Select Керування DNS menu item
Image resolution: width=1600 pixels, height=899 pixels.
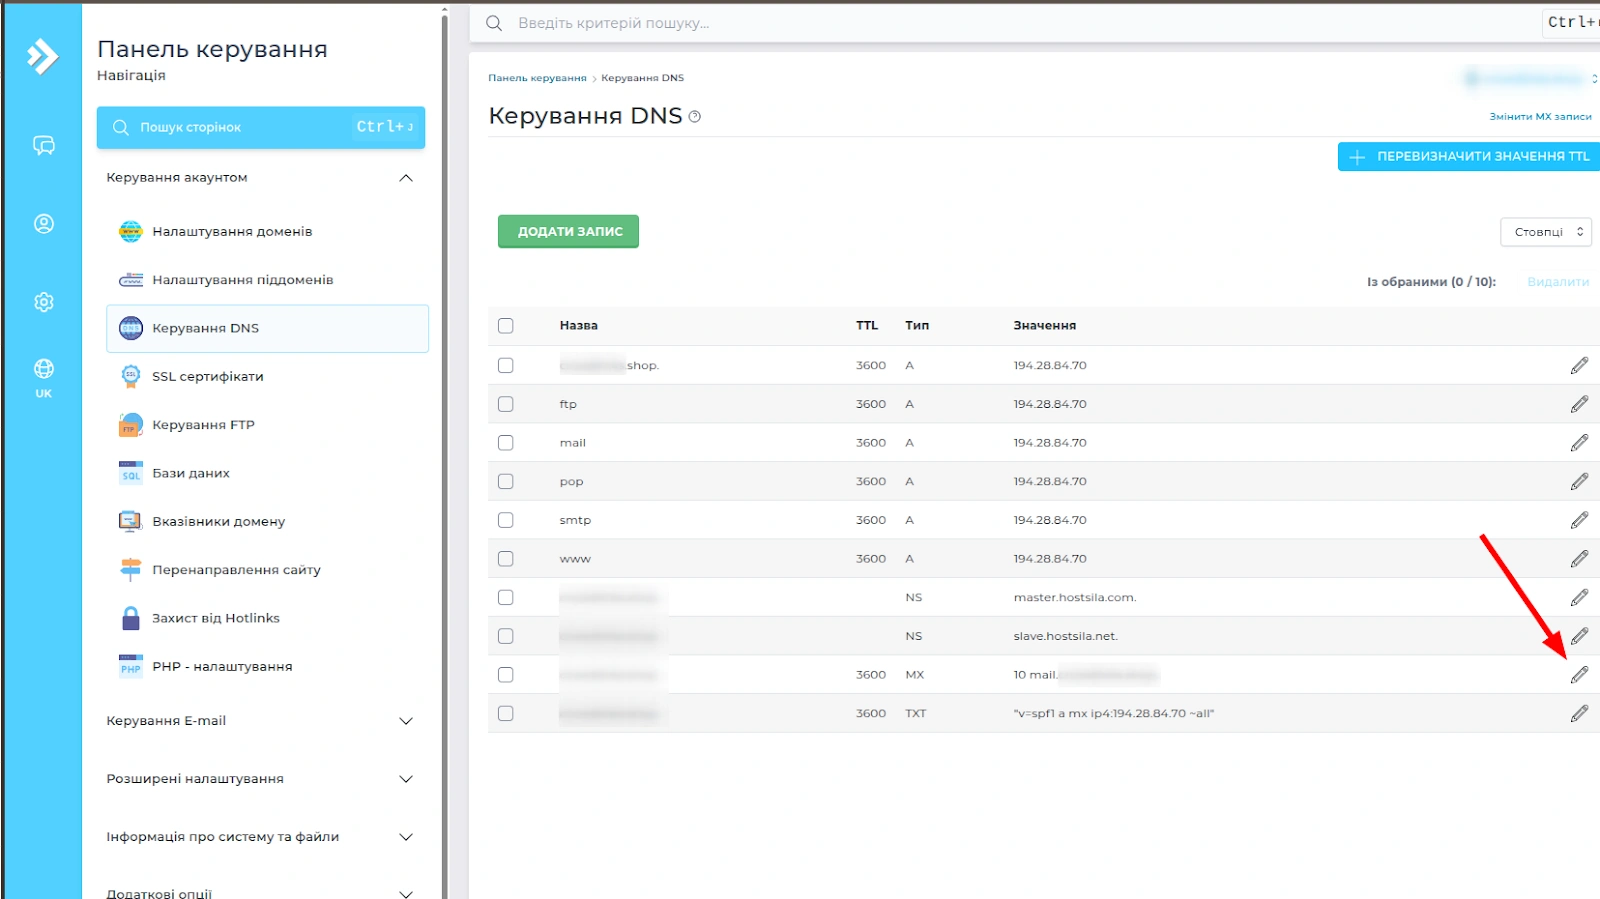click(x=267, y=328)
